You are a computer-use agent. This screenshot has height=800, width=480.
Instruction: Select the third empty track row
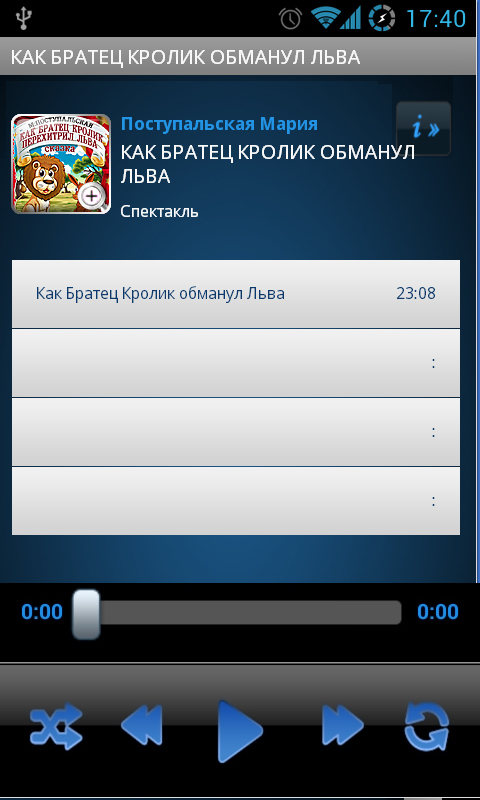tap(236, 432)
